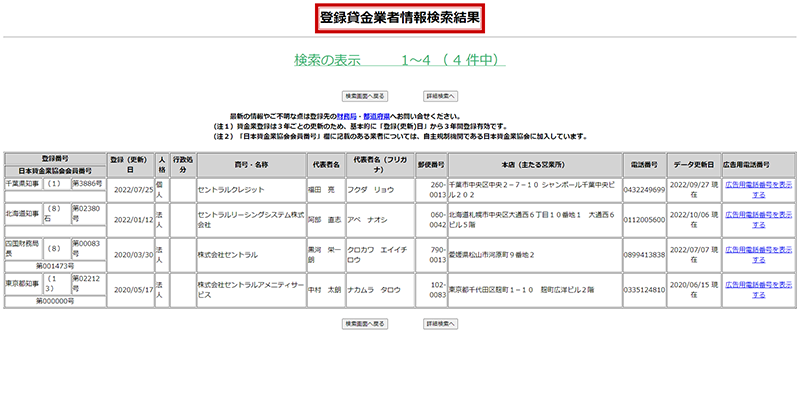
Task: Click the 登録貸金業者情報検索結果 page title
Action: (x=400, y=18)
